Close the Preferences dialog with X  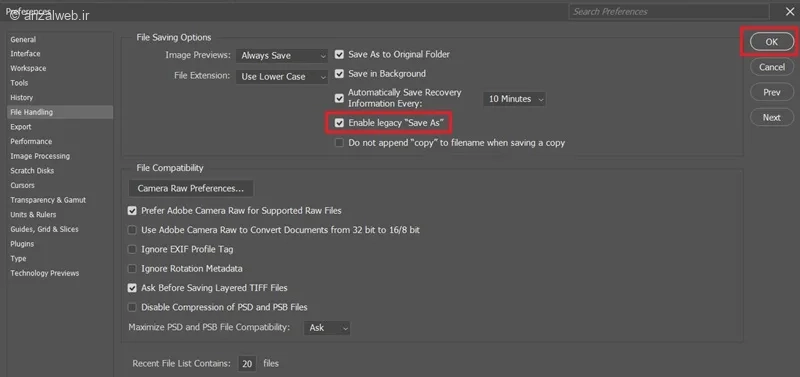(x=790, y=11)
